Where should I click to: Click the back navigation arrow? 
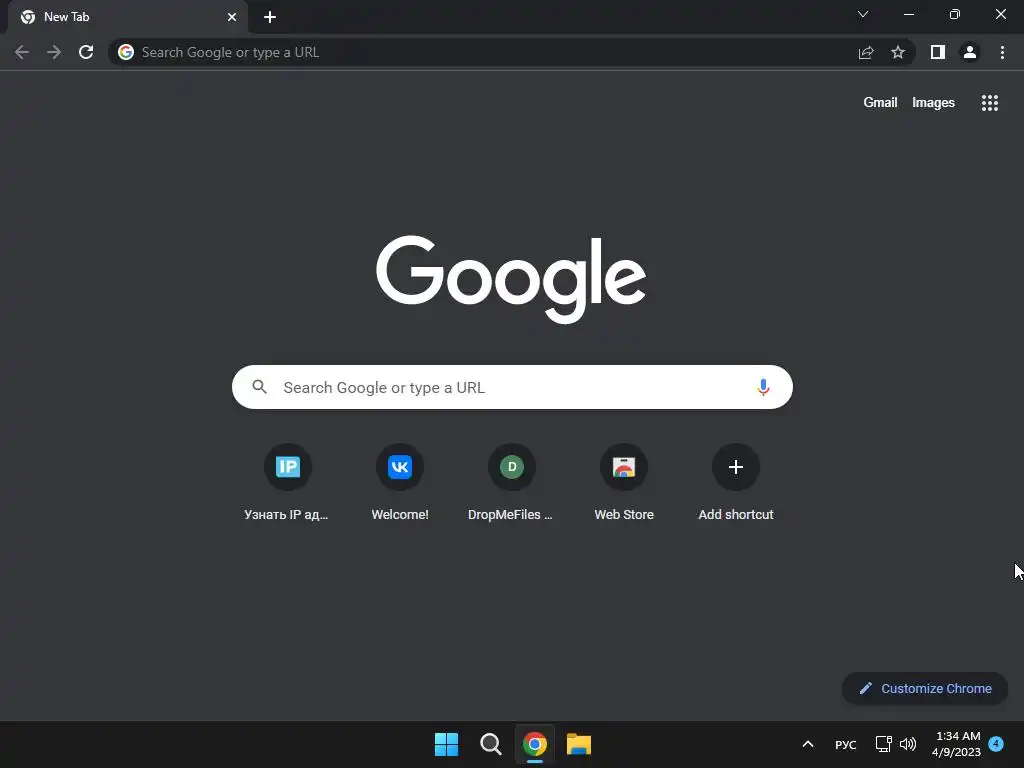pyautogui.click(x=22, y=52)
